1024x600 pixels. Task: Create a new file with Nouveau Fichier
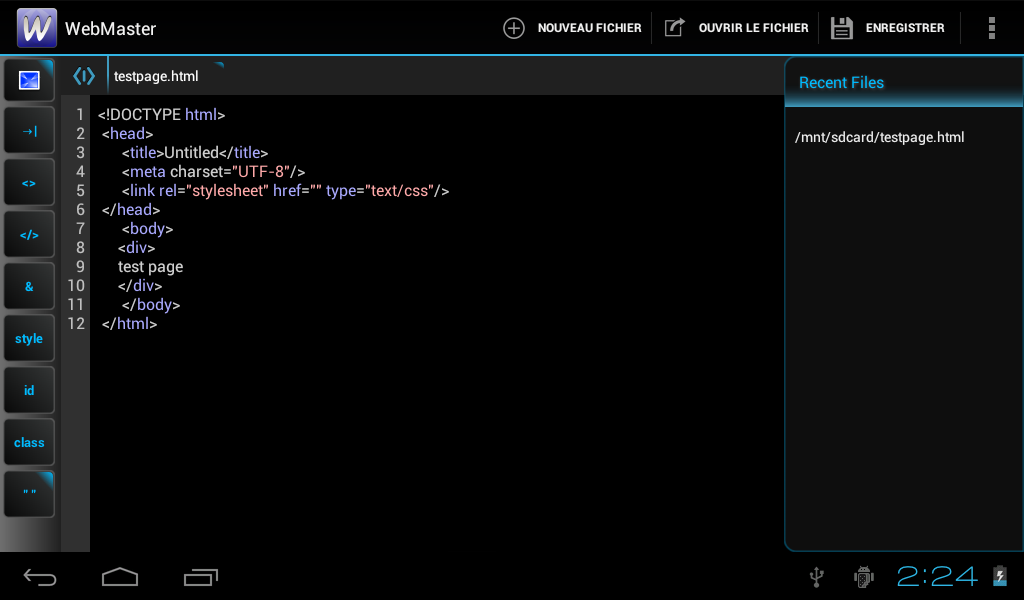pos(572,28)
